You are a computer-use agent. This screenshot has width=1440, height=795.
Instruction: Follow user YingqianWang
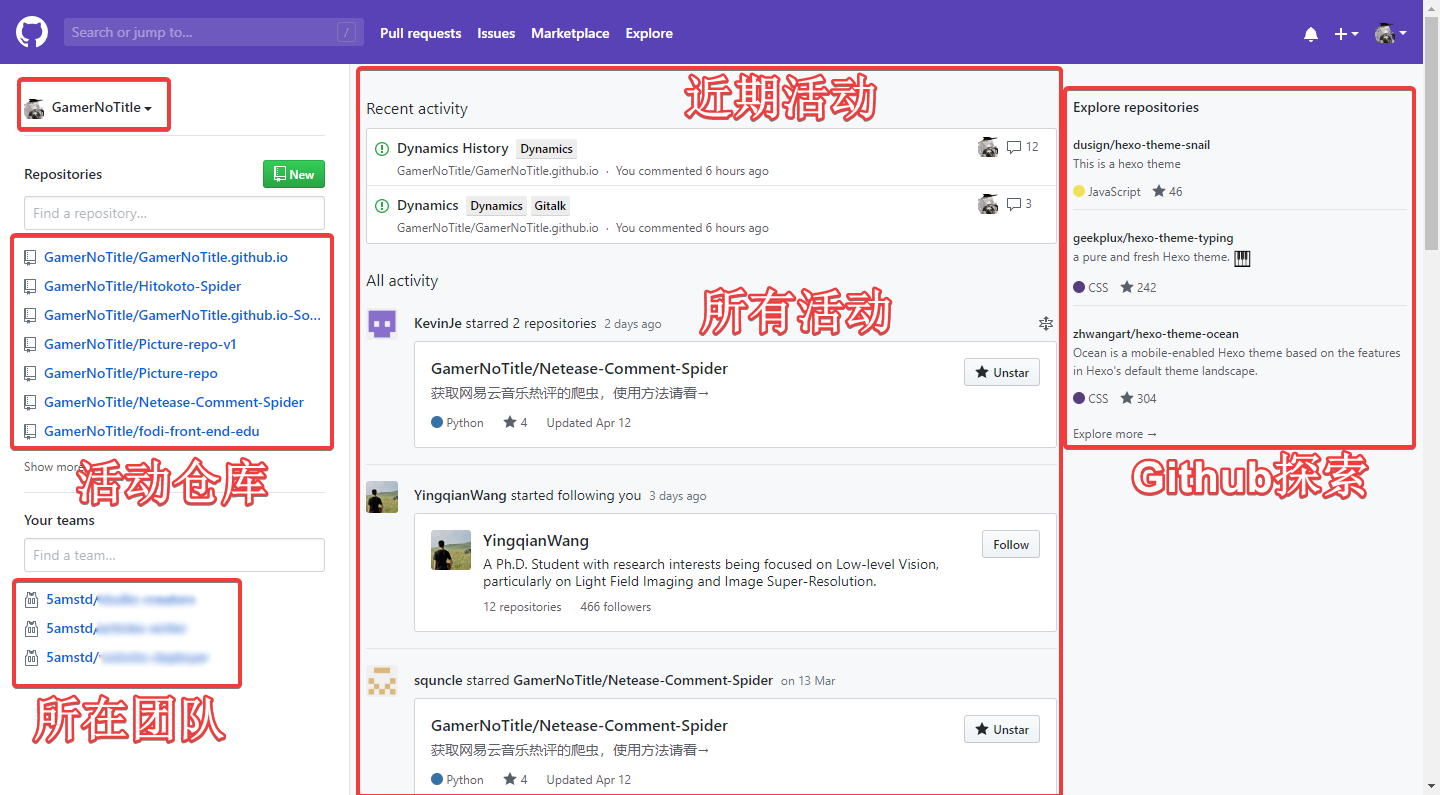(x=1010, y=544)
